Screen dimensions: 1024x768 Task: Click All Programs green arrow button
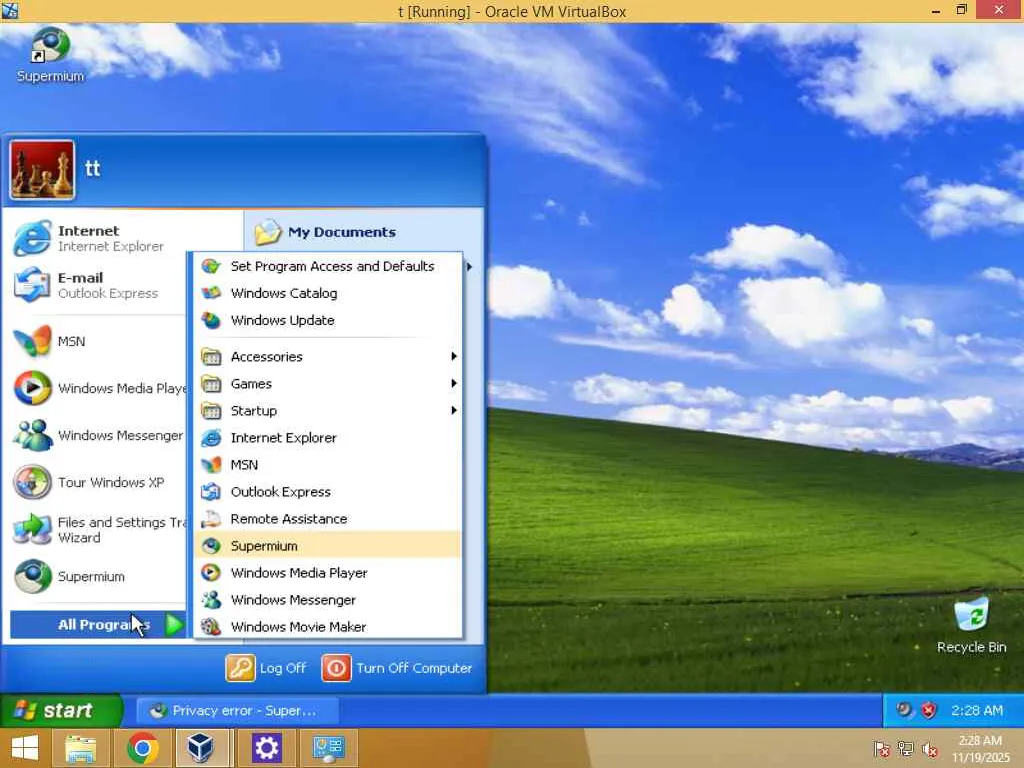tap(174, 625)
